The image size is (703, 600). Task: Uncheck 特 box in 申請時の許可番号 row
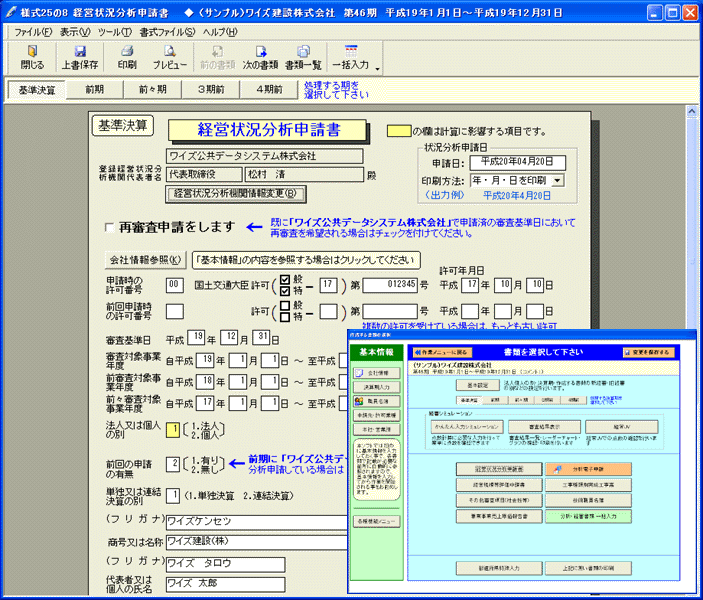click(285, 291)
